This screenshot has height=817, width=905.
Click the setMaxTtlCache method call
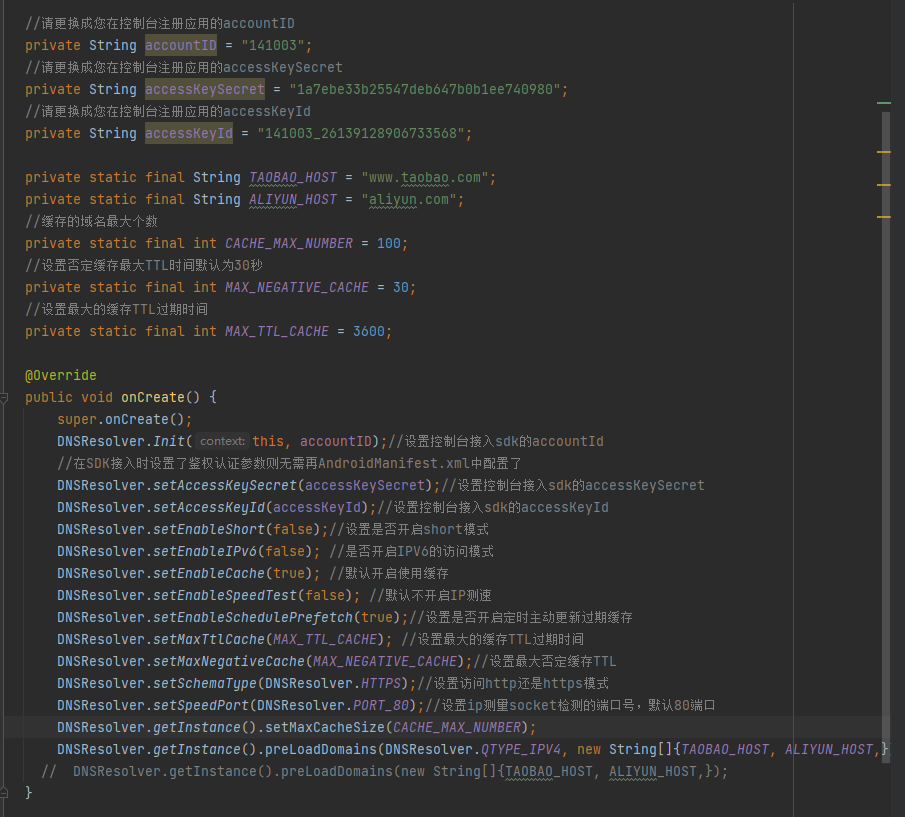coord(209,639)
